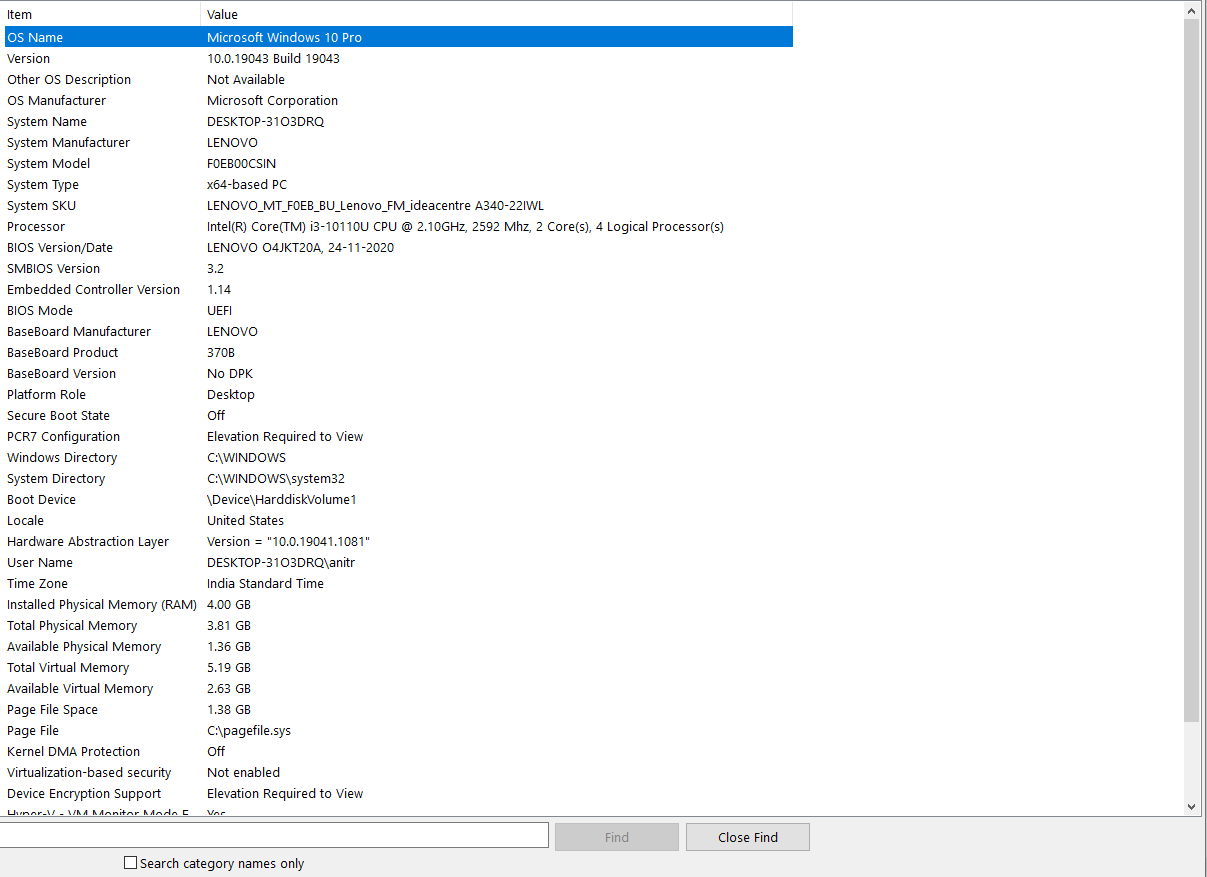Select the Other OS Description row
This screenshot has width=1207, height=877.
(x=397, y=79)
